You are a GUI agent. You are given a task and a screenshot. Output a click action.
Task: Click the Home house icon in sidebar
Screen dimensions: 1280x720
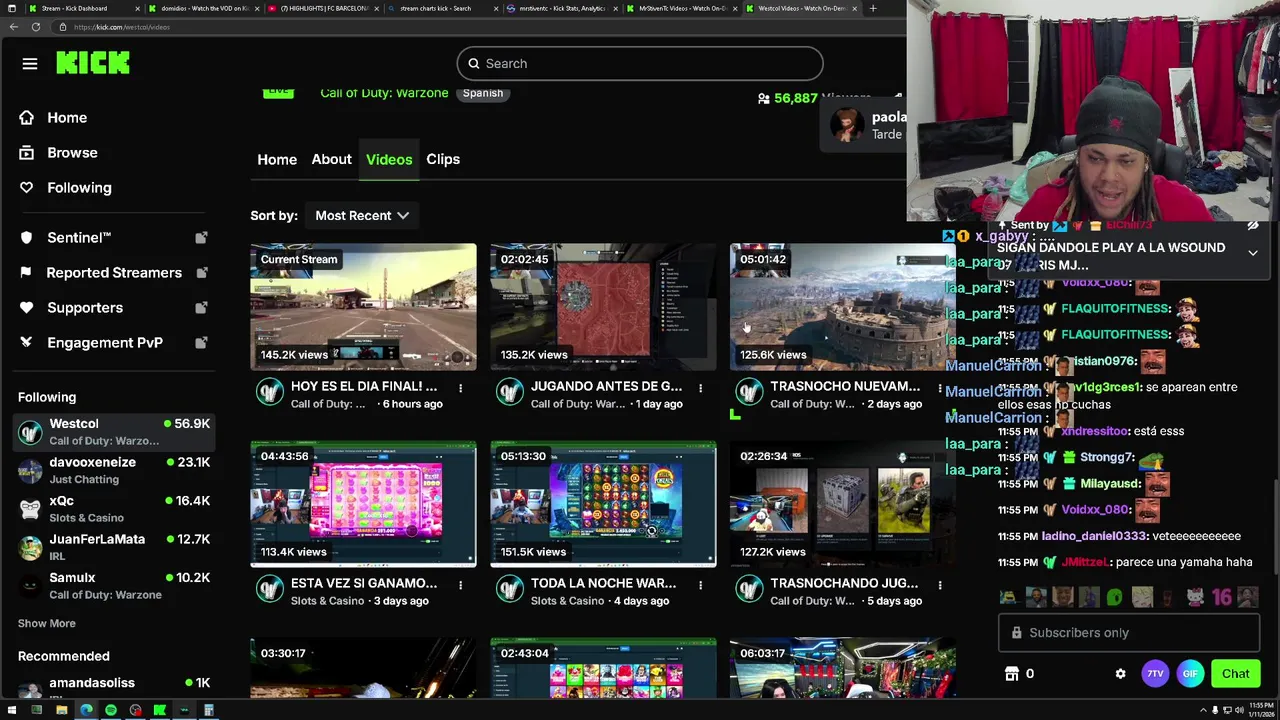(x=27, y=118)
